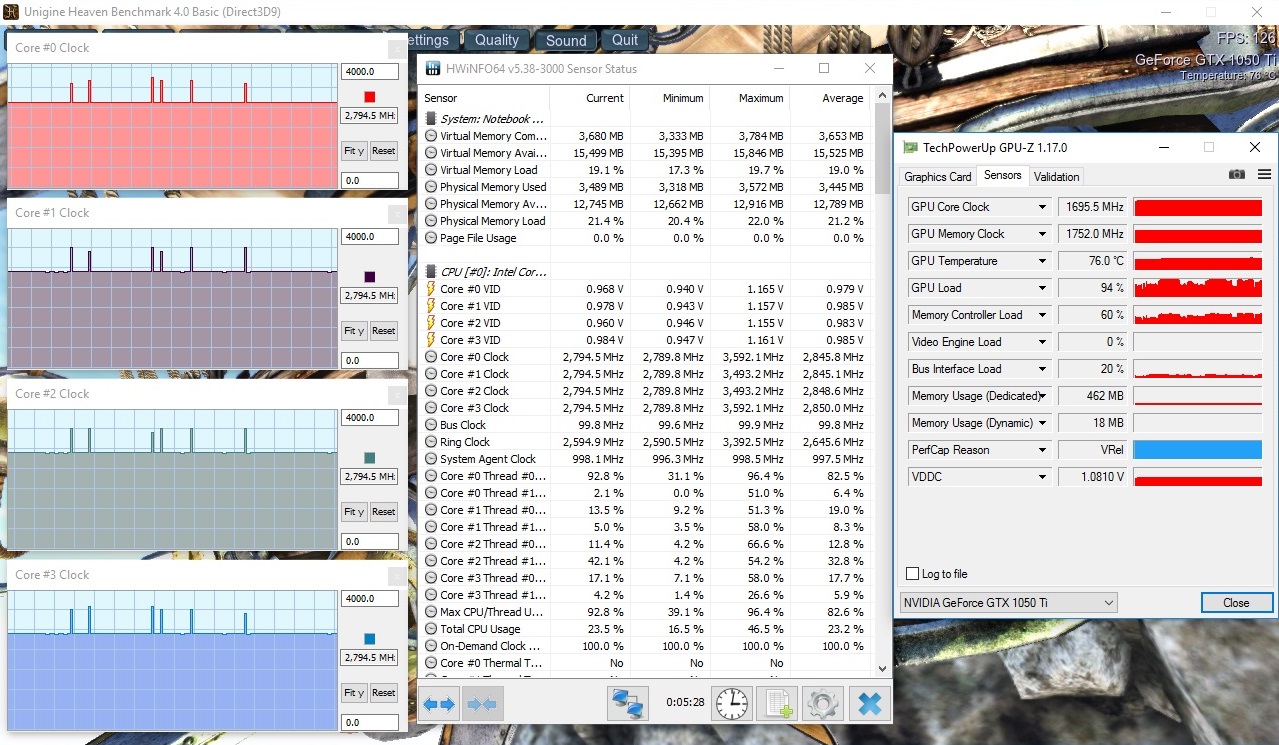Open the GPU Memory Clock sensor dropdown

1042,234
